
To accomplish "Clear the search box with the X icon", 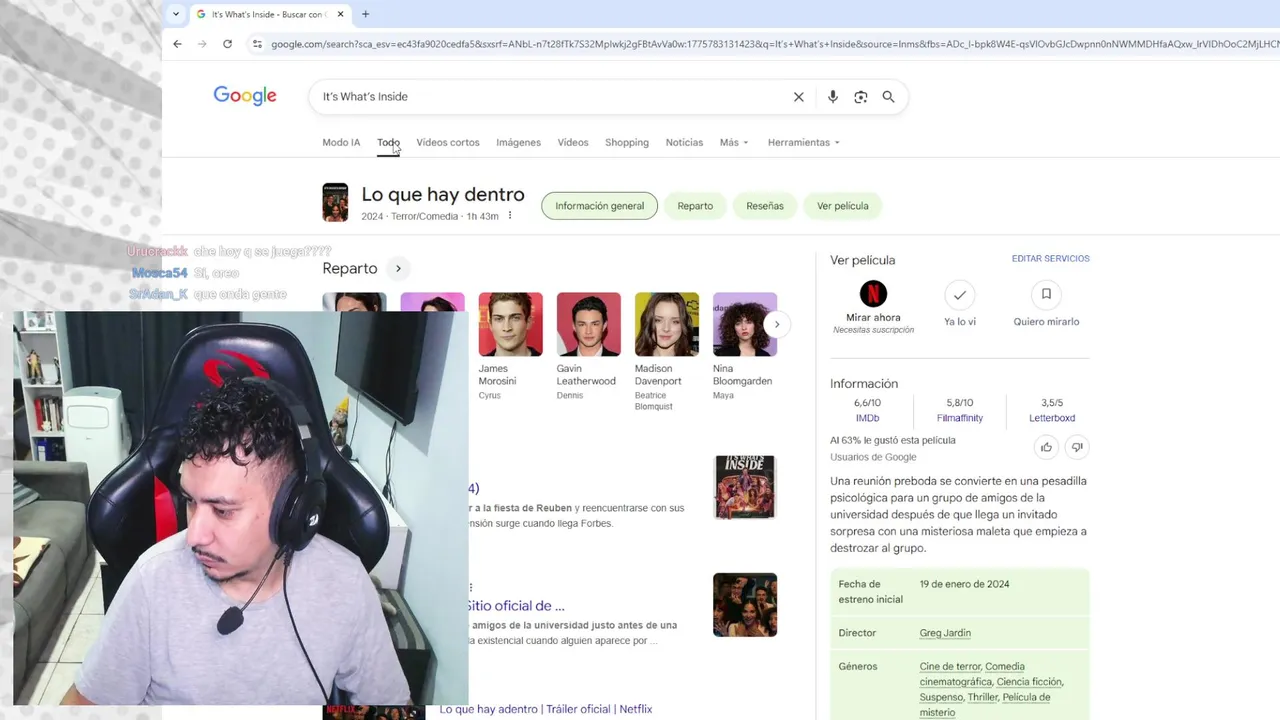I will [x=798, y=97].
